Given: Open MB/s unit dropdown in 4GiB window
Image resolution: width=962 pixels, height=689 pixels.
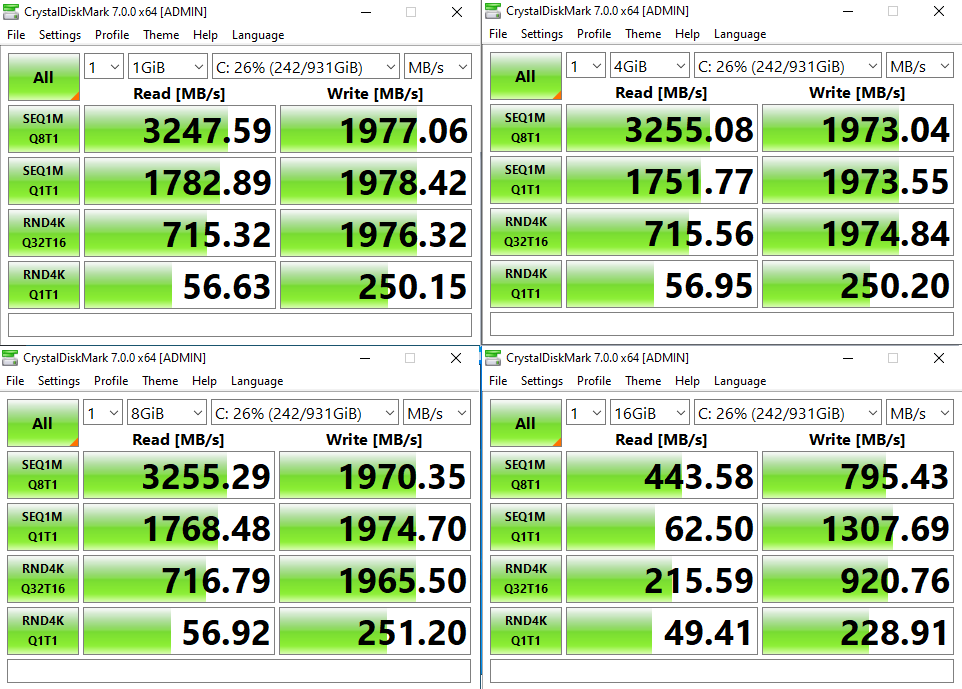Looking at the screenshot, I should tap(919, 66).
